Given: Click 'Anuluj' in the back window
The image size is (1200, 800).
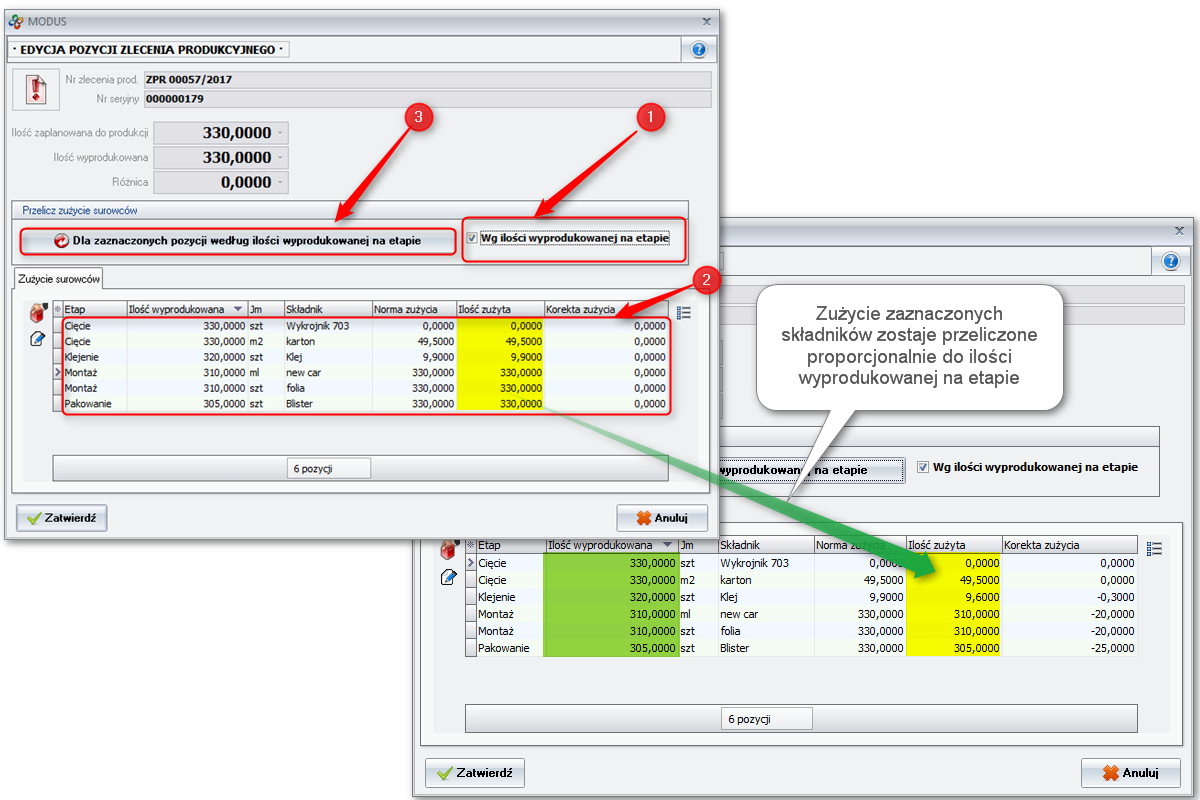Looking at the screenshot, I should tap(1130, 773).
